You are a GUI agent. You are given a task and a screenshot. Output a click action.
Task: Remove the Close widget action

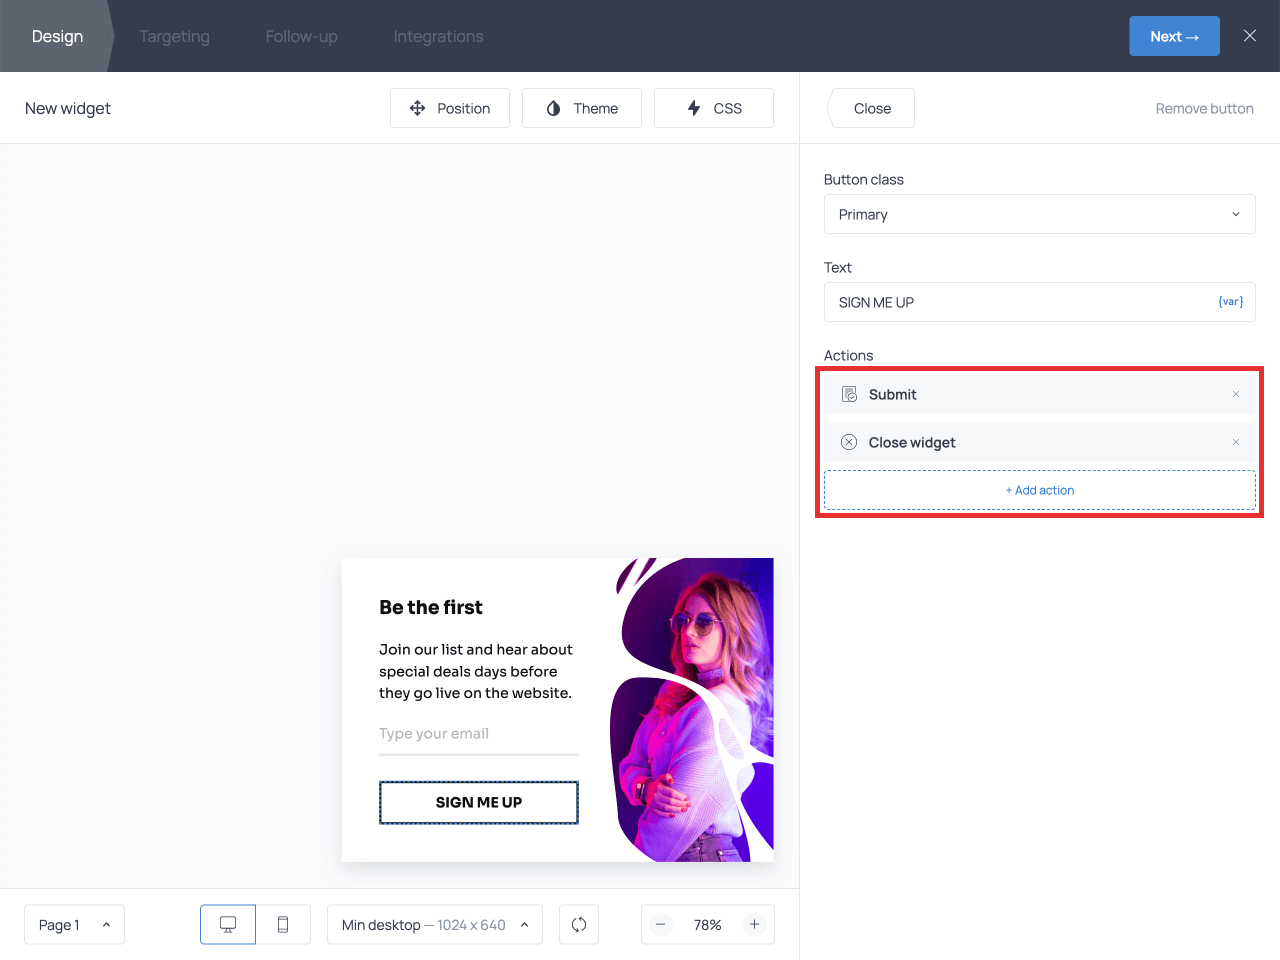pyautogui.click(x=1236, y=442)
